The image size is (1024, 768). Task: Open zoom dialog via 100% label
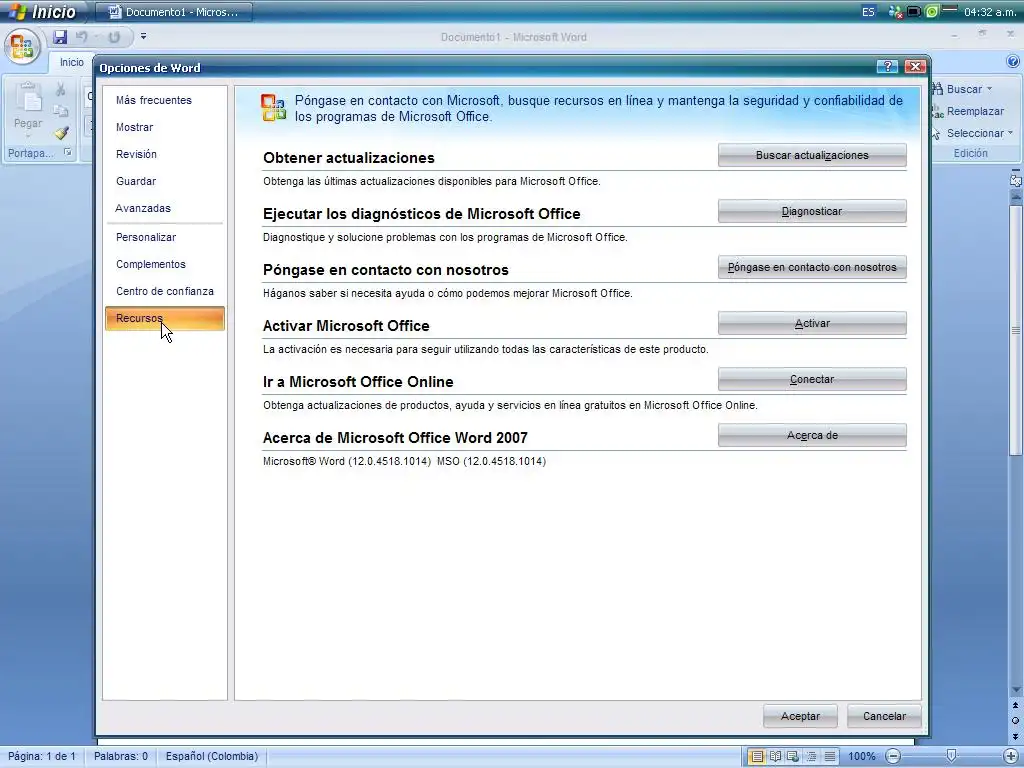point(861,756)
